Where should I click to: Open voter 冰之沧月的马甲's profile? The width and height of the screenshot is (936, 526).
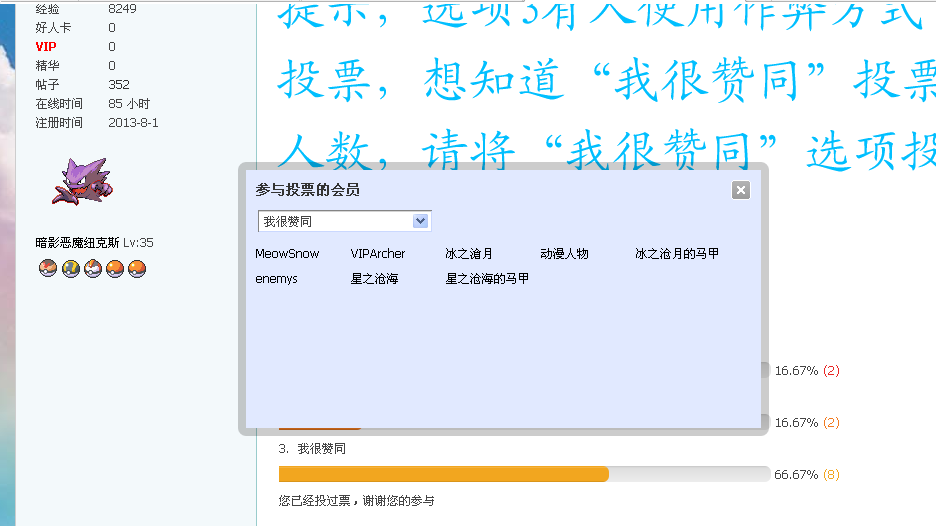pyautogui.click(x=676, y=254)
